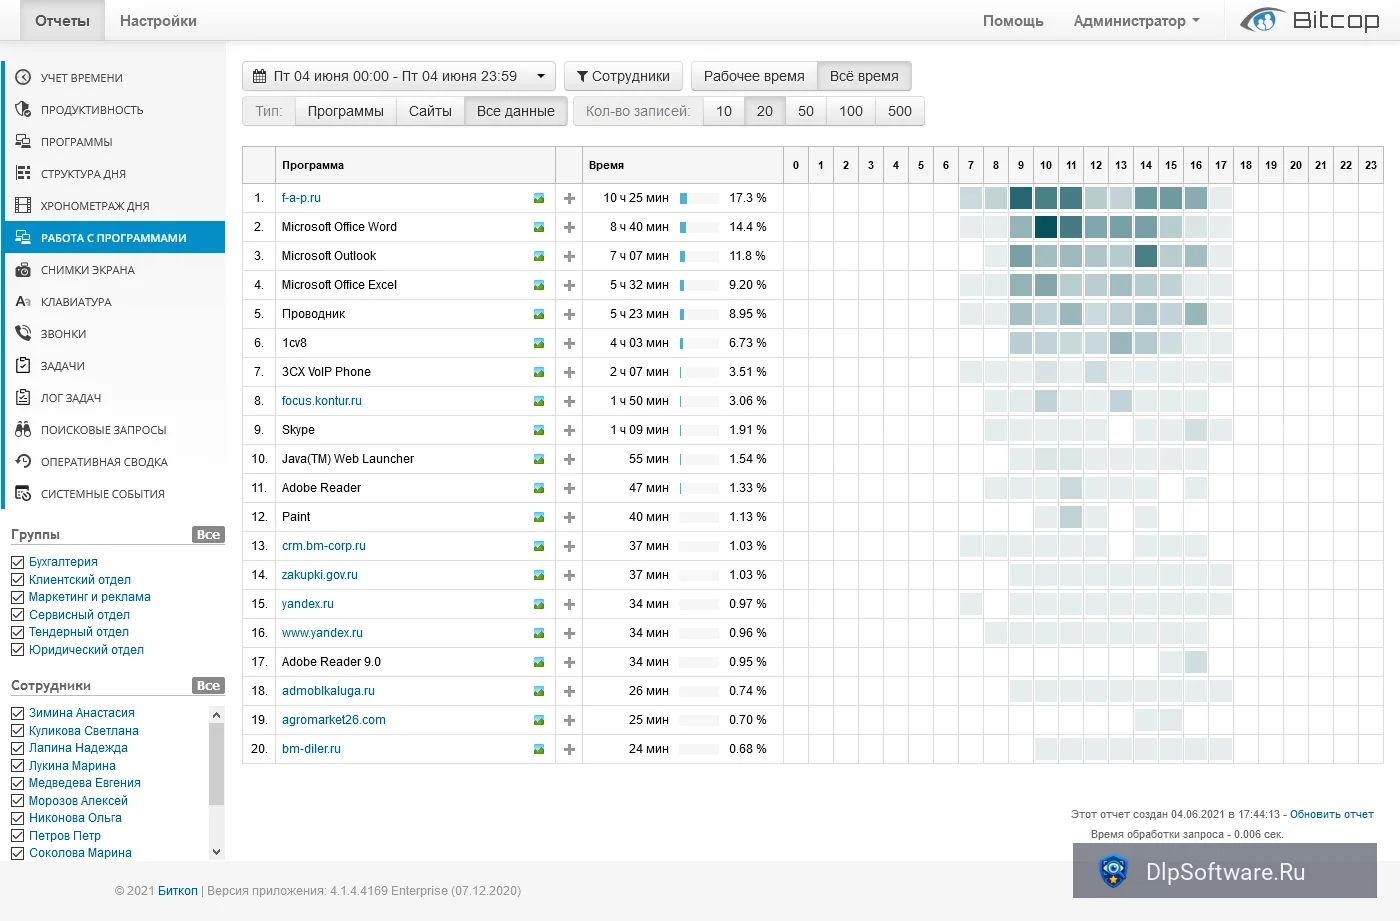Expand the Проводник row with plus
This screenshot has height=921, width=1400.
point(569,314)
